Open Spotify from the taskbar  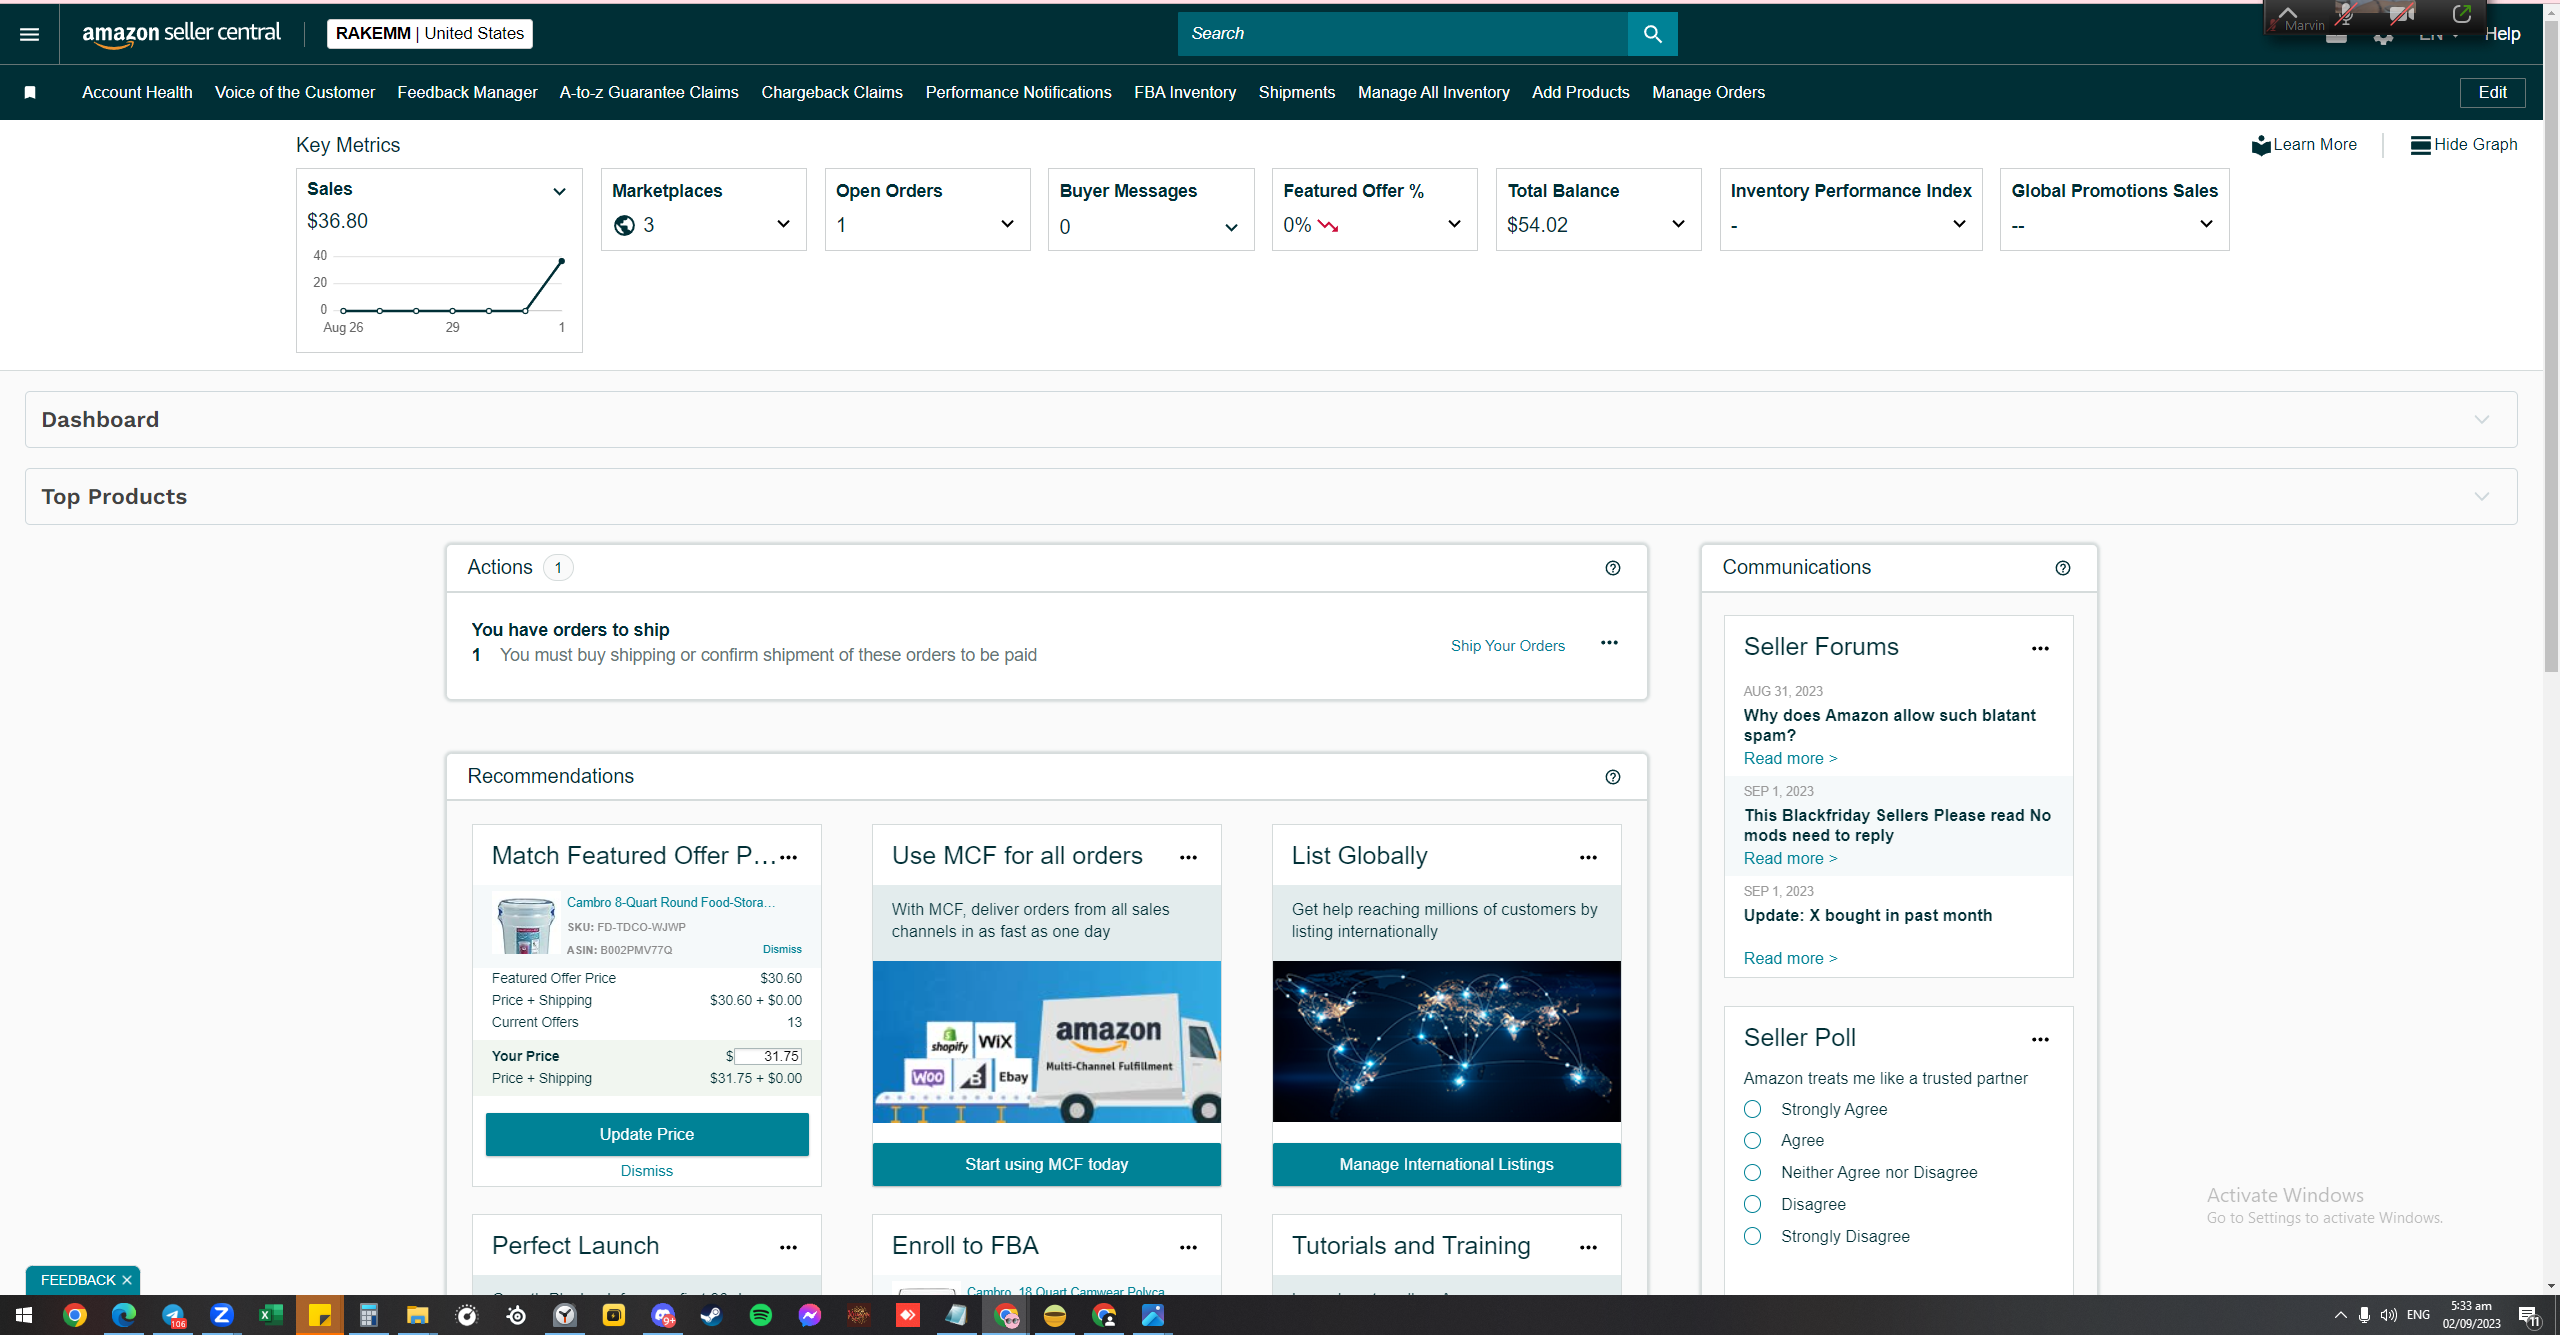click(760, 1315)
